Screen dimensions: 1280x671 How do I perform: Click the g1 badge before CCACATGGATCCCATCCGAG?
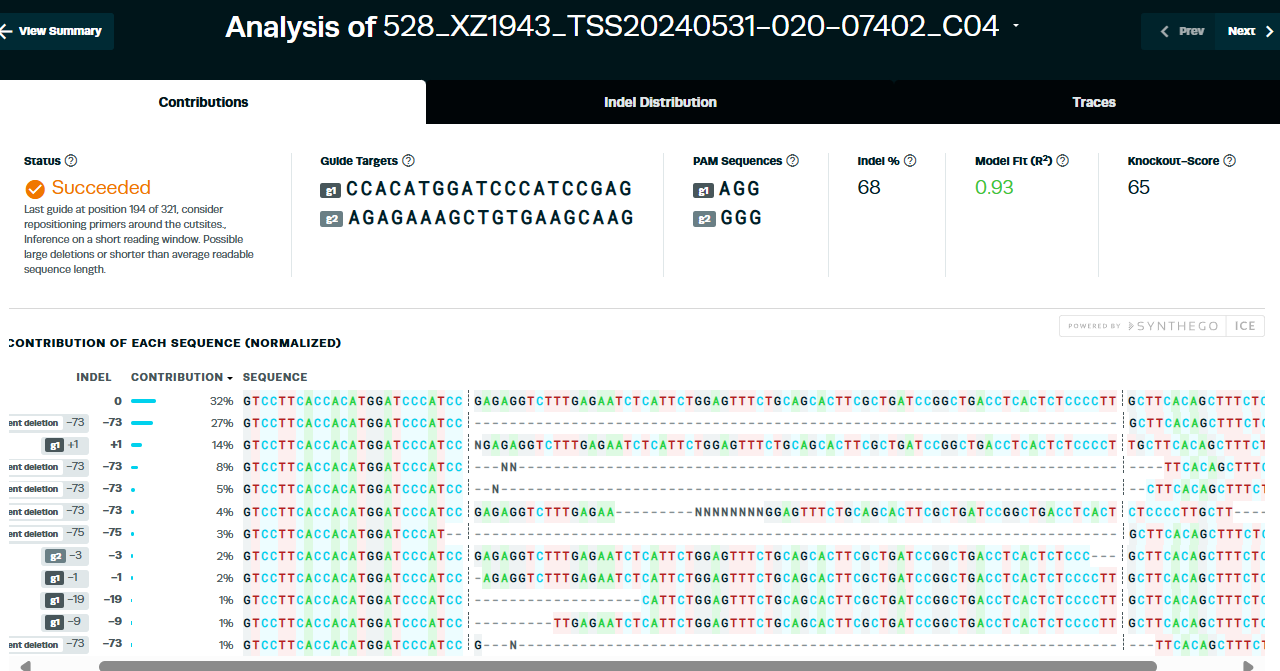[x=331, y=190]
